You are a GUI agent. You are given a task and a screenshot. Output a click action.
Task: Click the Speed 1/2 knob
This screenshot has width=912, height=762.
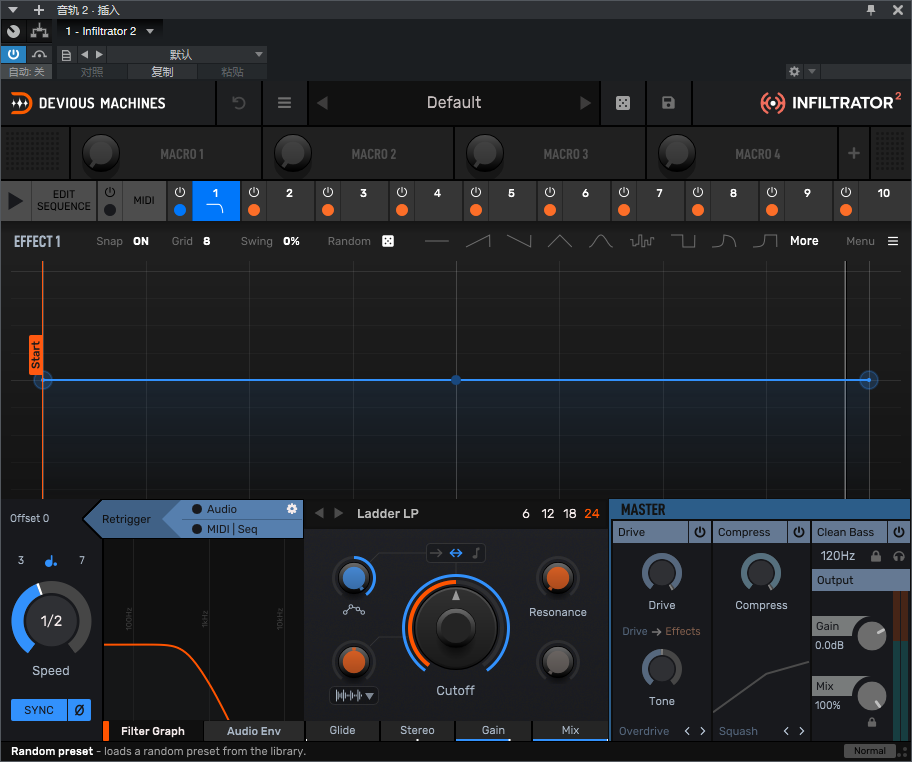[51, 621]
